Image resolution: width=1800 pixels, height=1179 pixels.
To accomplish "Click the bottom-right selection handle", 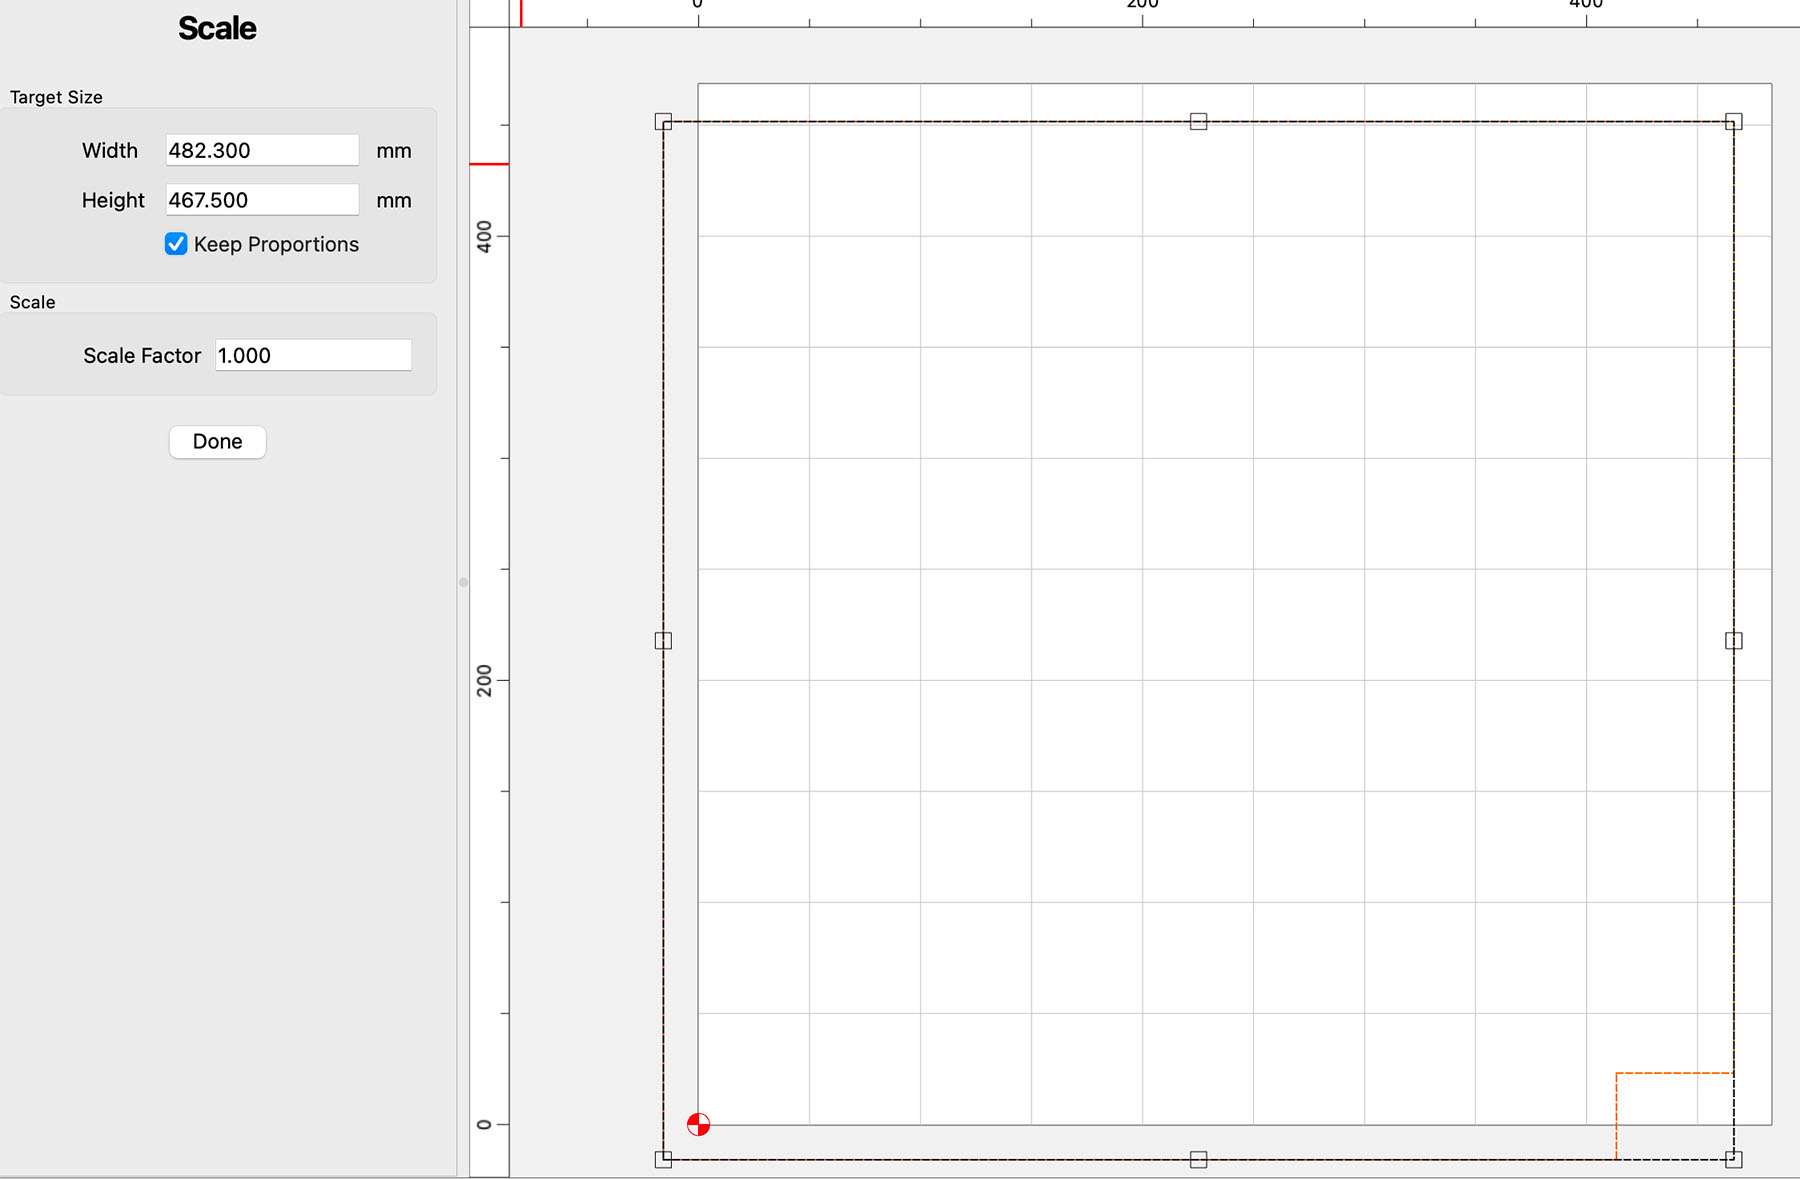I will tap(1733, 1159).
